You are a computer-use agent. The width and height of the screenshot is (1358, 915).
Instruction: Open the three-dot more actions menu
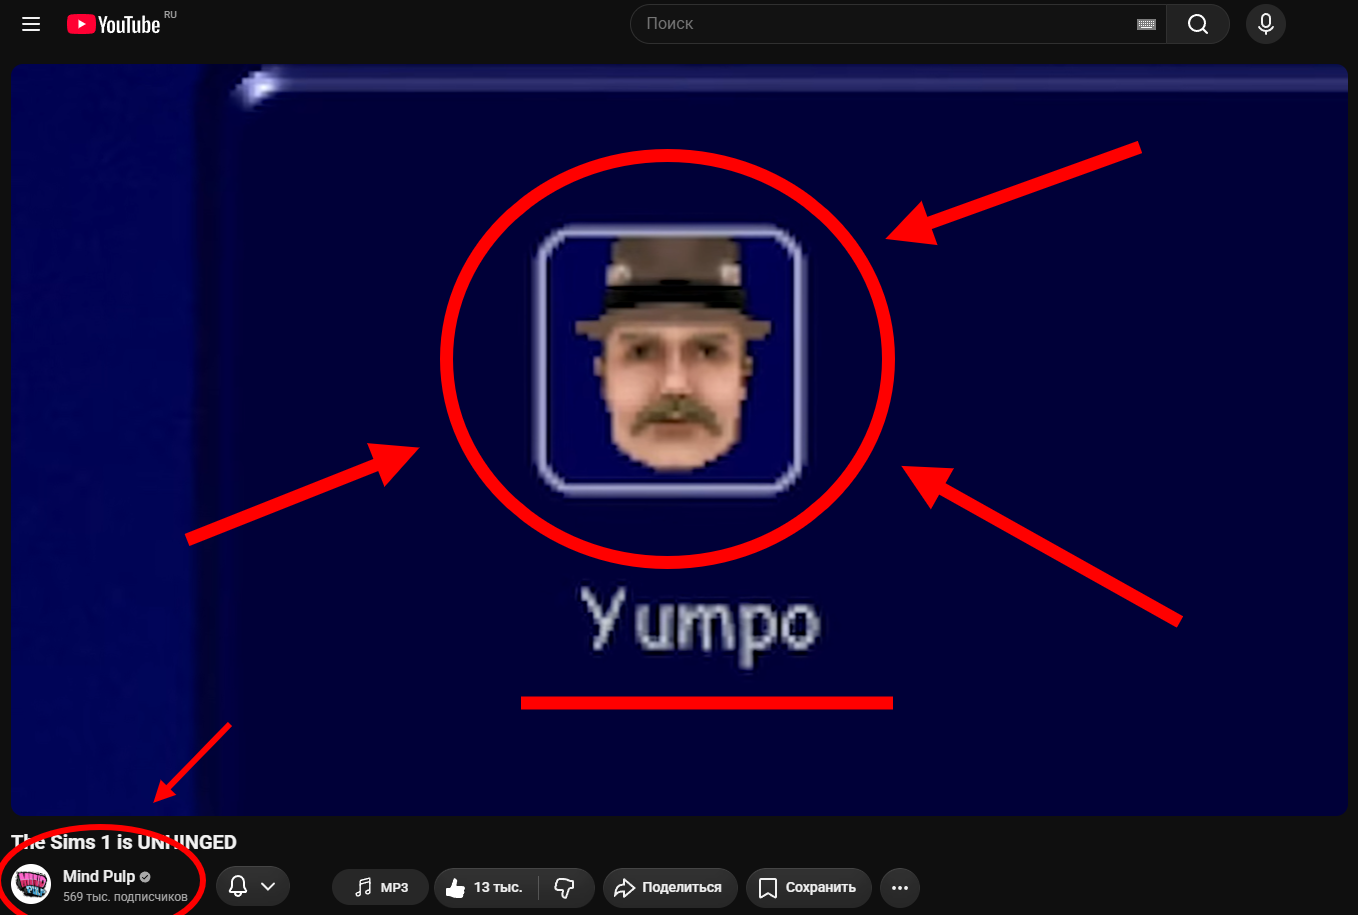tap(900, 887)
